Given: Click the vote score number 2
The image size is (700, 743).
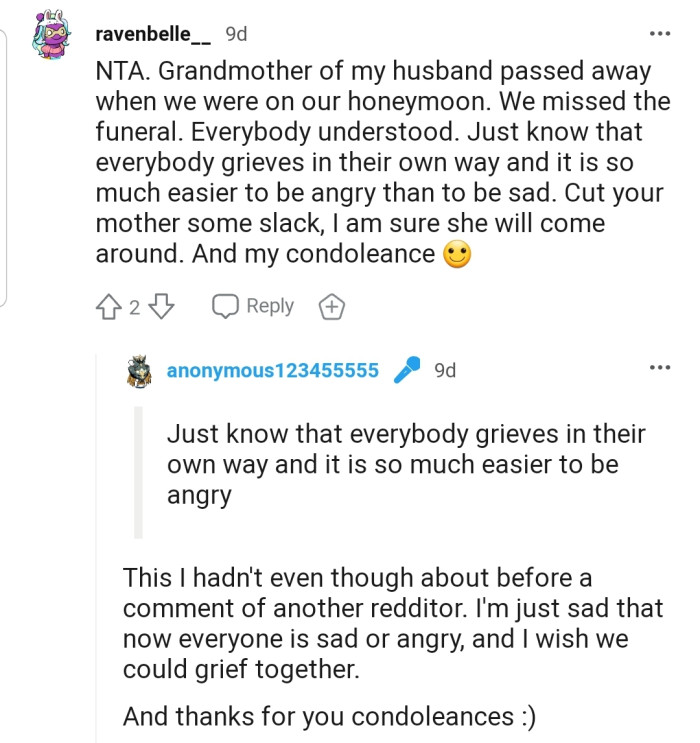Looking at the screenshot, I should [x=135, y=307].
